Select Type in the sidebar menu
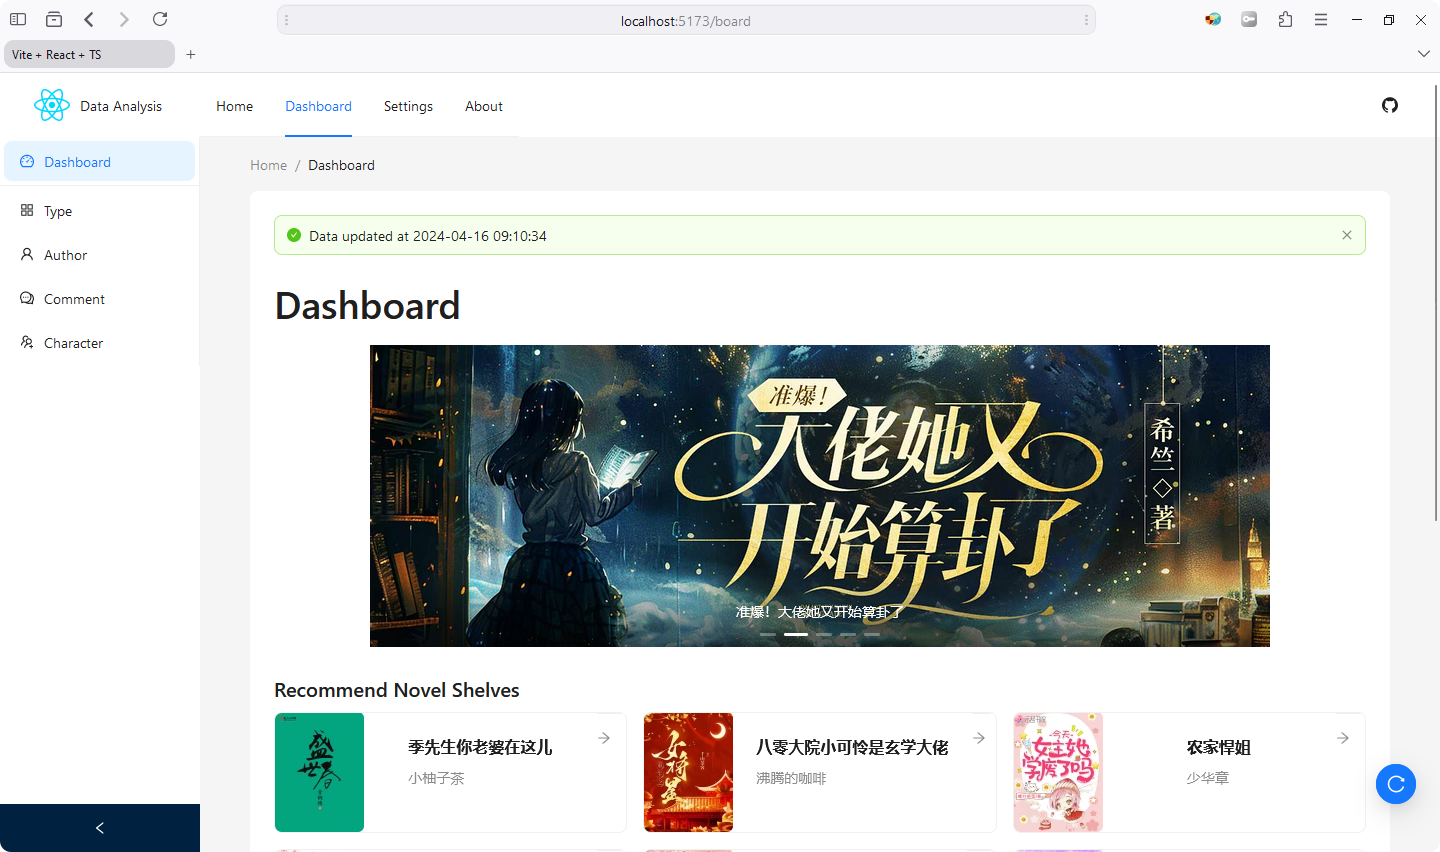Image resolution: width=1440 pixels, height=852 pixels. click(x=99, y=211)
